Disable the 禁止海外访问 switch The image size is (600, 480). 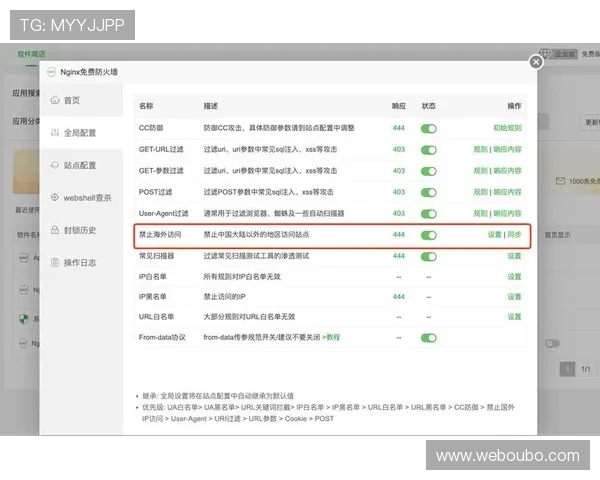click(x=429, y=235)
